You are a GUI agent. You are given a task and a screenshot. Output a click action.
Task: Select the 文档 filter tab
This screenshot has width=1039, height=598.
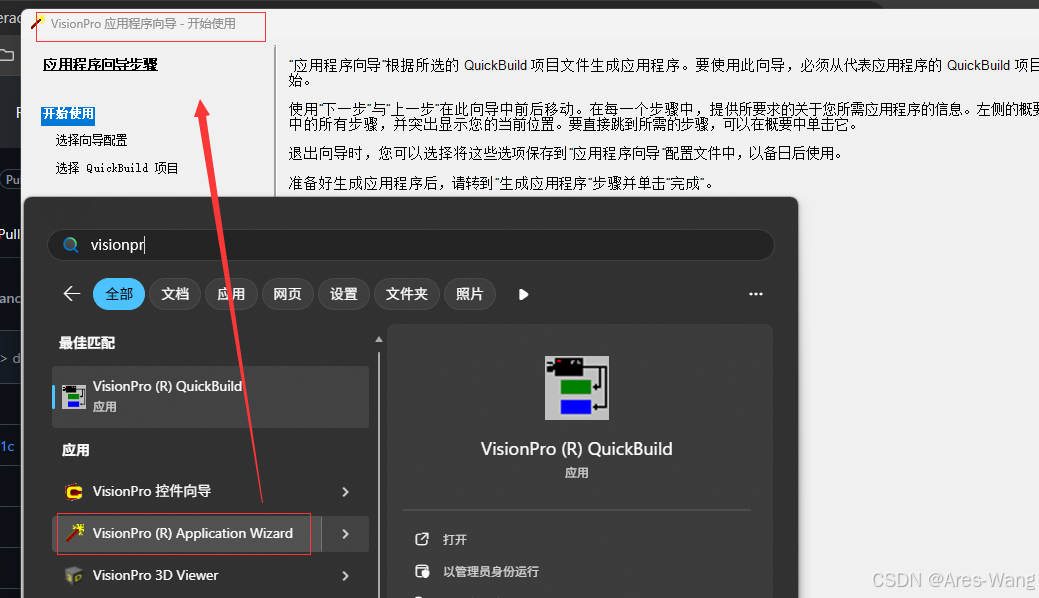175,294
